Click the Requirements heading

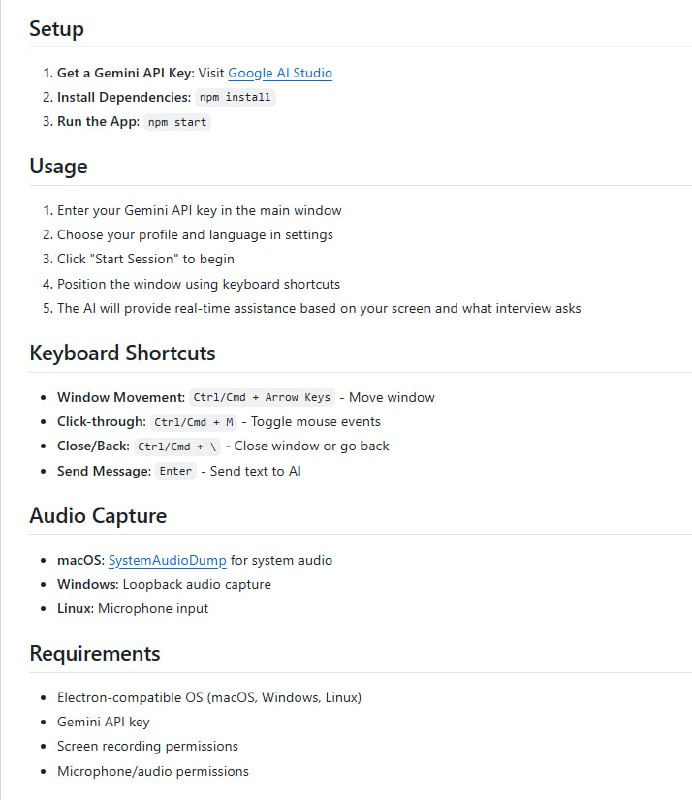coord(95,654)
